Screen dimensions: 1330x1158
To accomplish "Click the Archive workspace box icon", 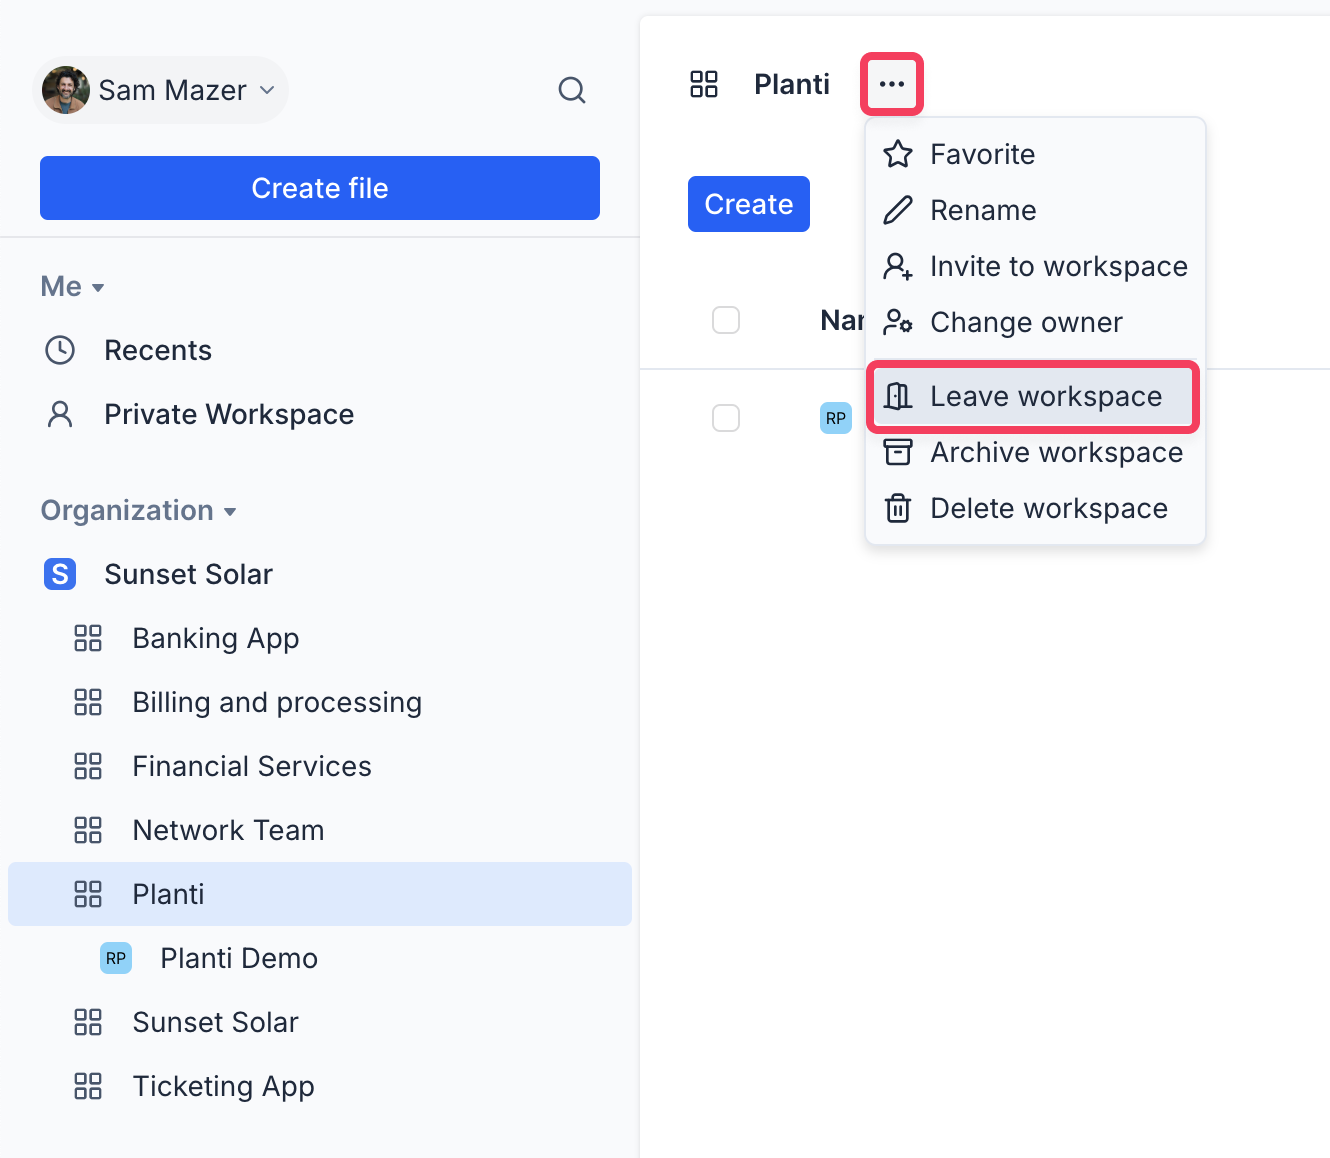I will pyautogui.click(x=898, y=452).
